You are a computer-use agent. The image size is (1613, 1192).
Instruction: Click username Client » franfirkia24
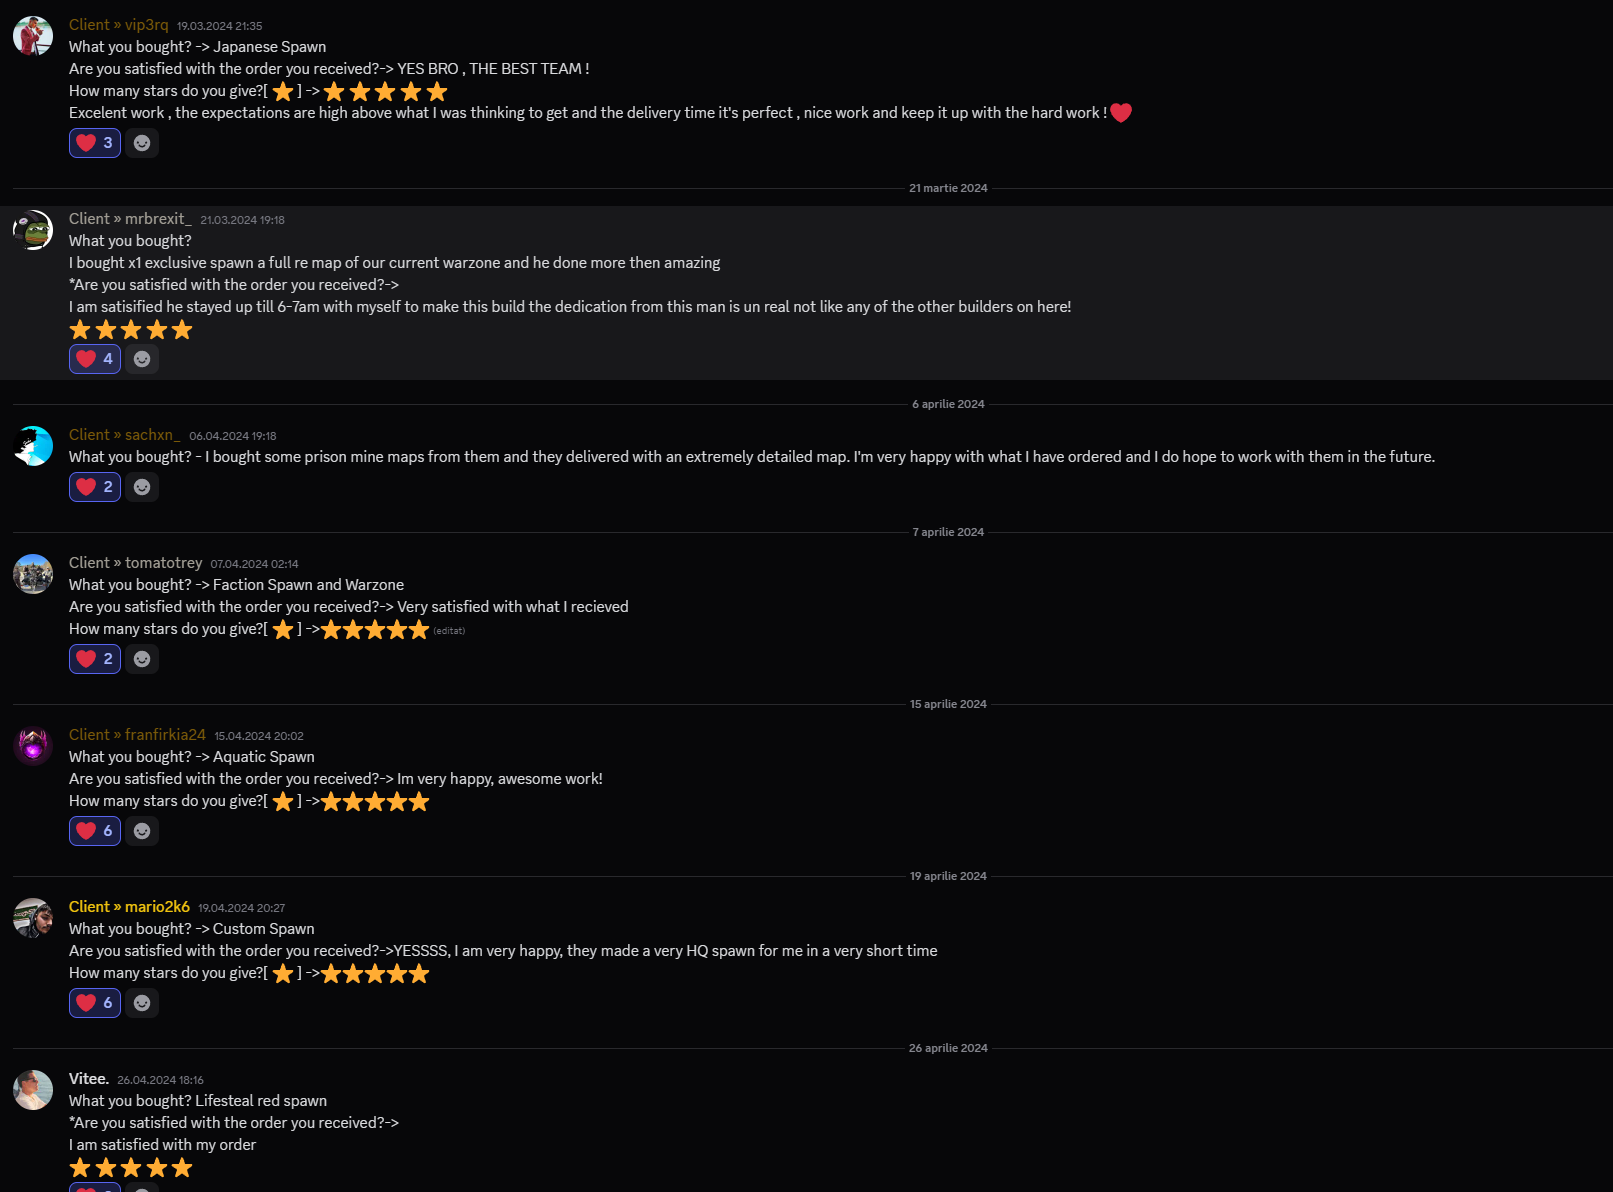[x=137, y=735]
